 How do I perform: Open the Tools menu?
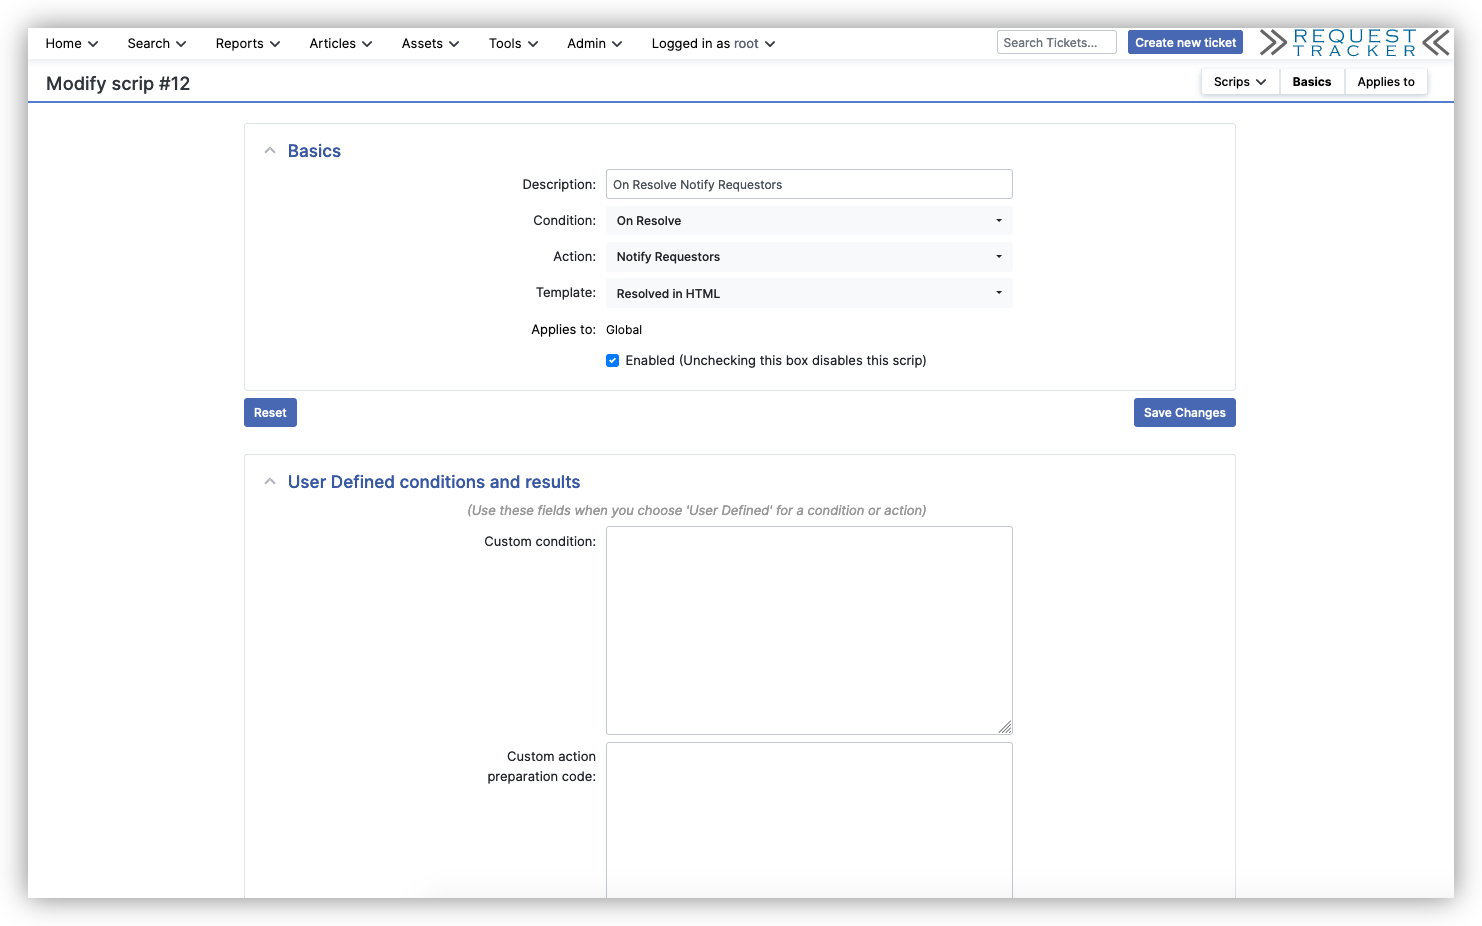(x=513, y=43)
